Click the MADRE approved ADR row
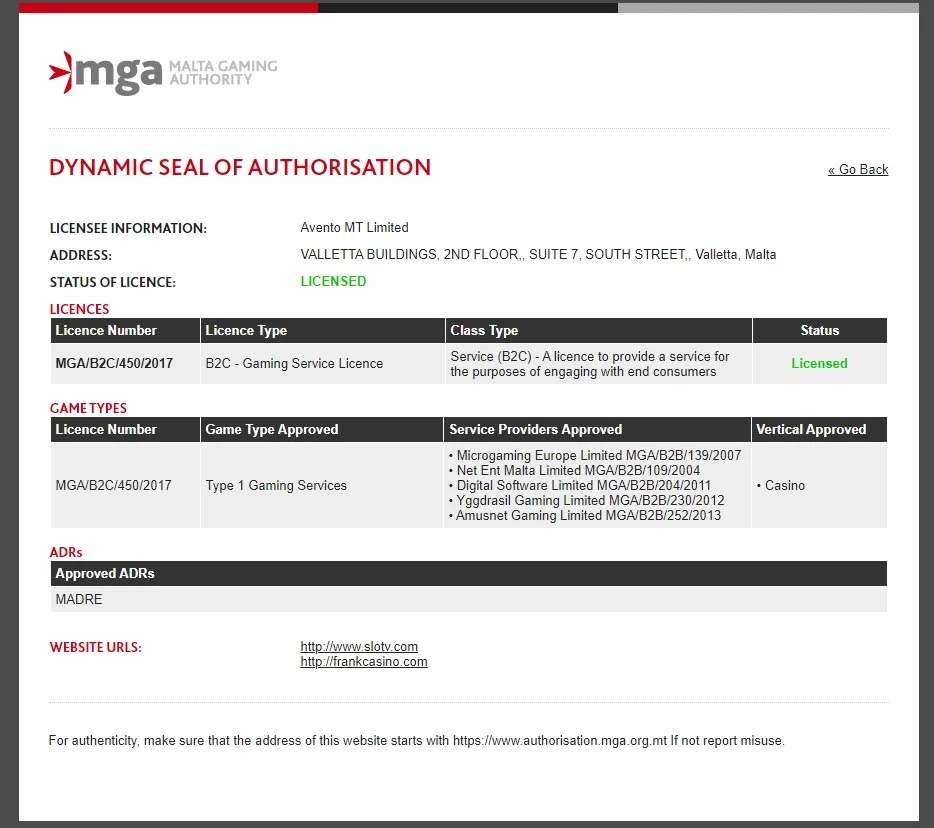This screenshot has height=828, width=934. (x=469, y=599)
